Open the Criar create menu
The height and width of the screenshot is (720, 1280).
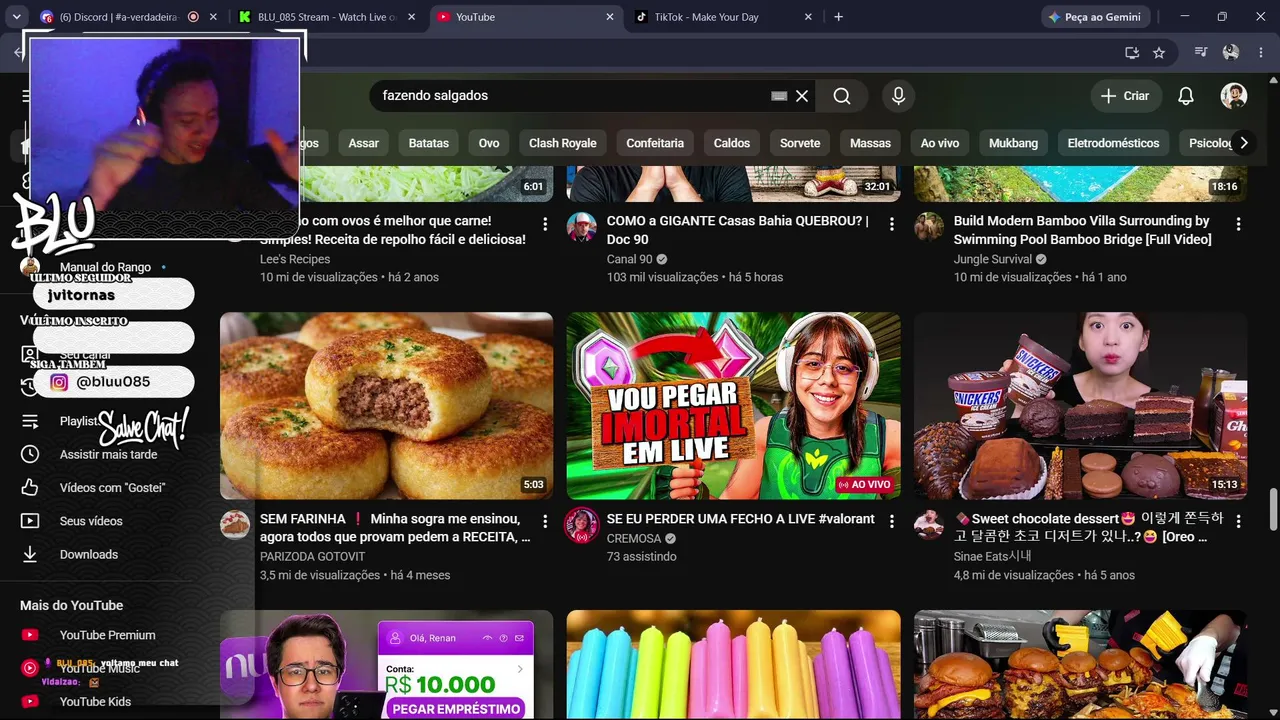click(x=1126, y=96)
